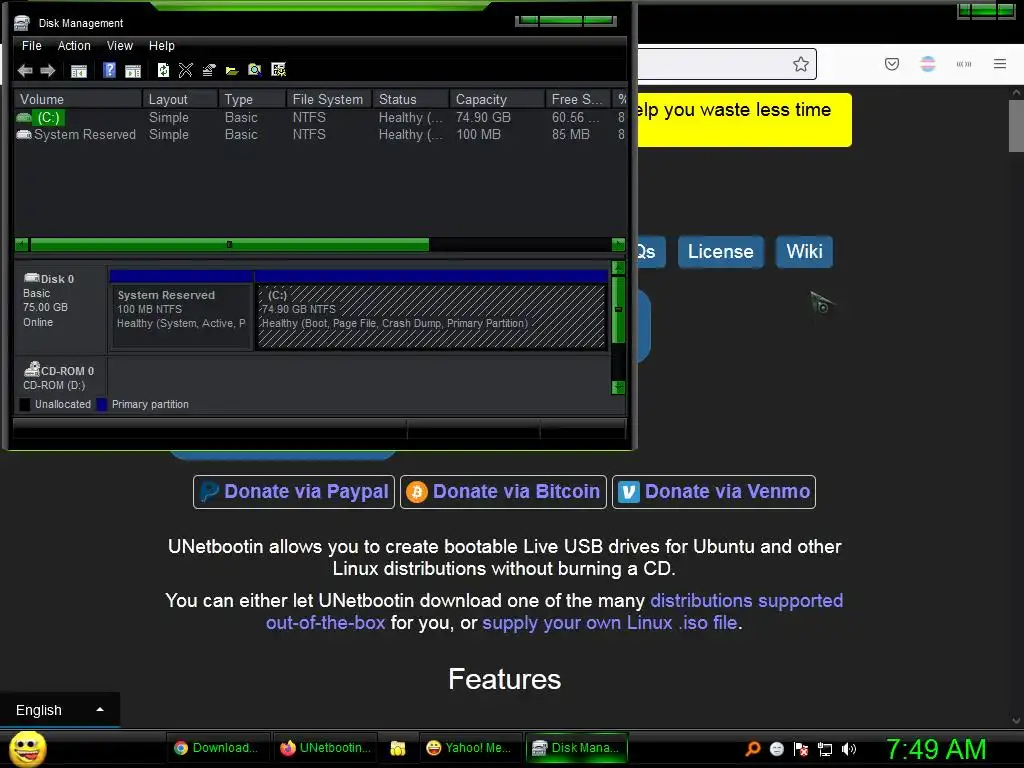Click the Donate via Venmo button

[714, 492]
